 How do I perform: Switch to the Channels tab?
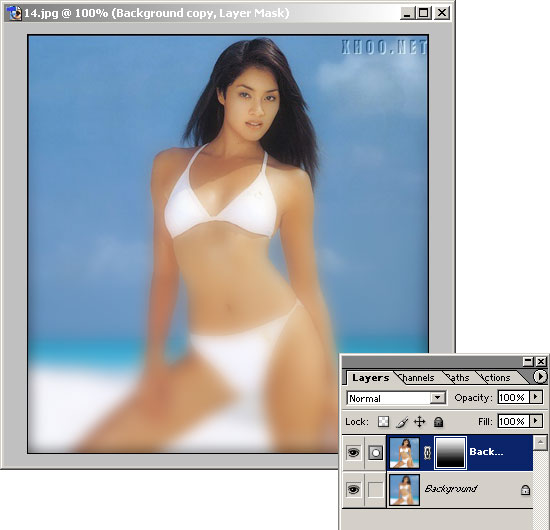tap(417, 378)
